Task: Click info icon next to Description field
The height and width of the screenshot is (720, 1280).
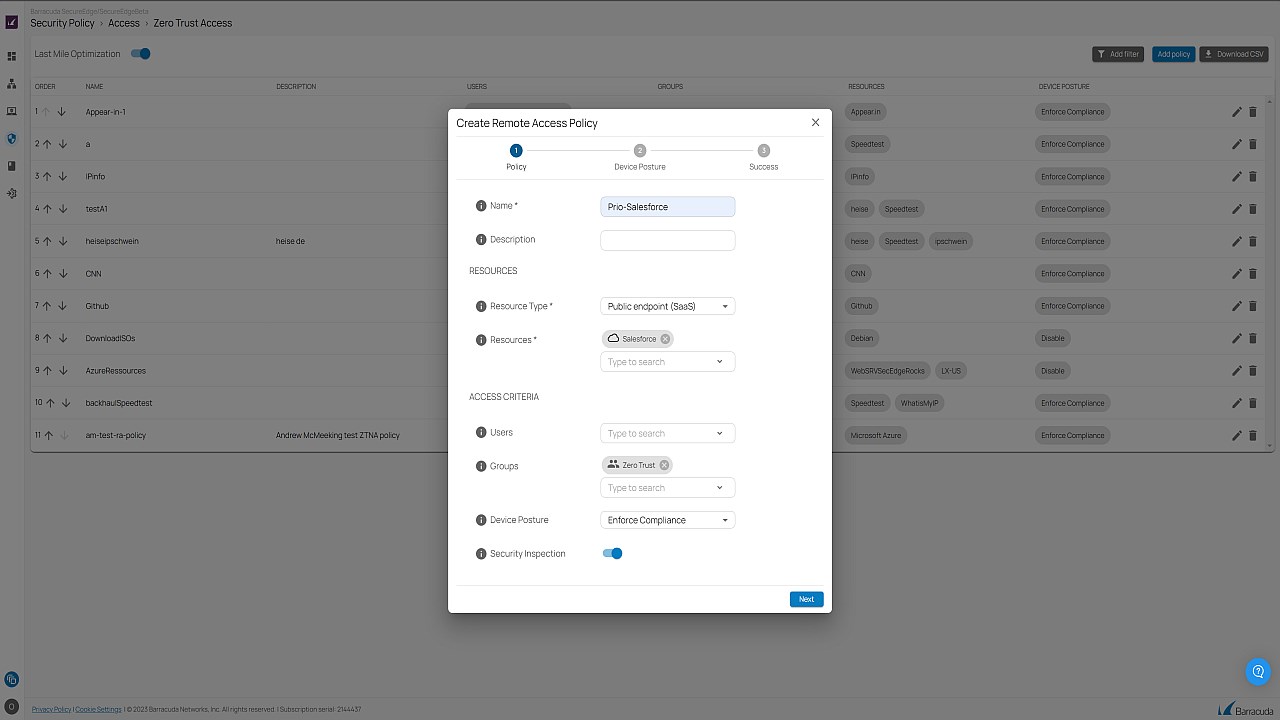Action: pos(481,240)
